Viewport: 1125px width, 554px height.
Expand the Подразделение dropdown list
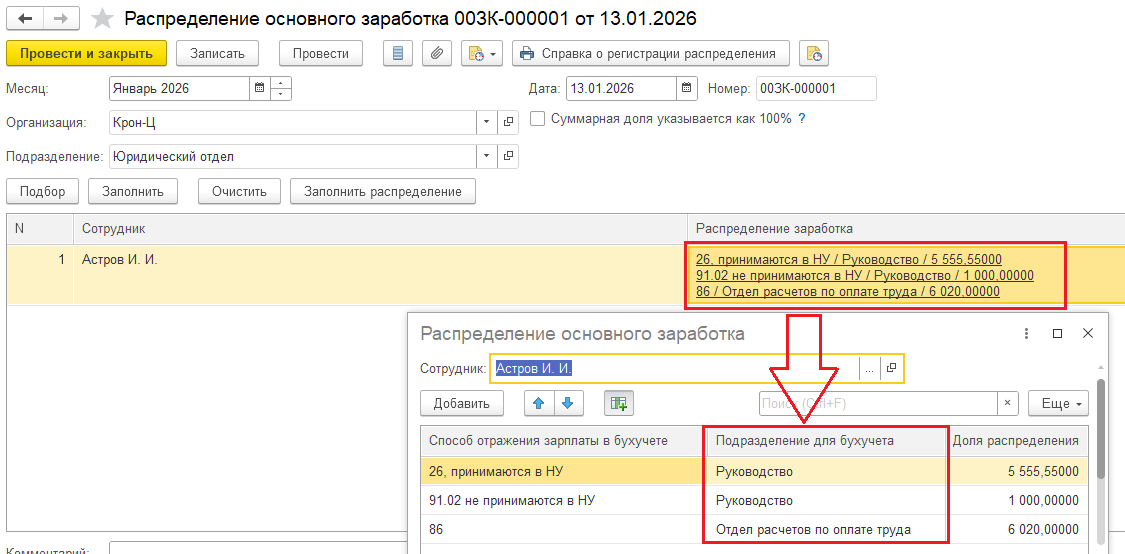tap(486, 156)
